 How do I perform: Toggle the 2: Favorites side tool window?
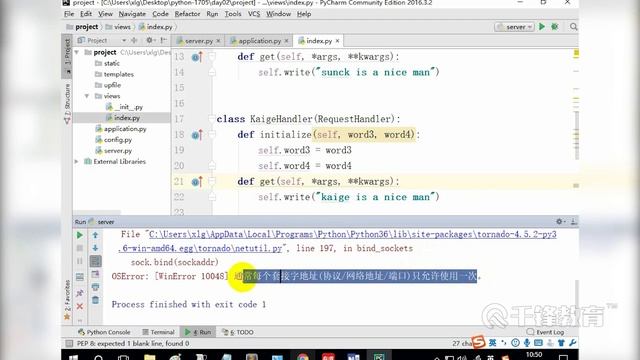tap(67, 300)
